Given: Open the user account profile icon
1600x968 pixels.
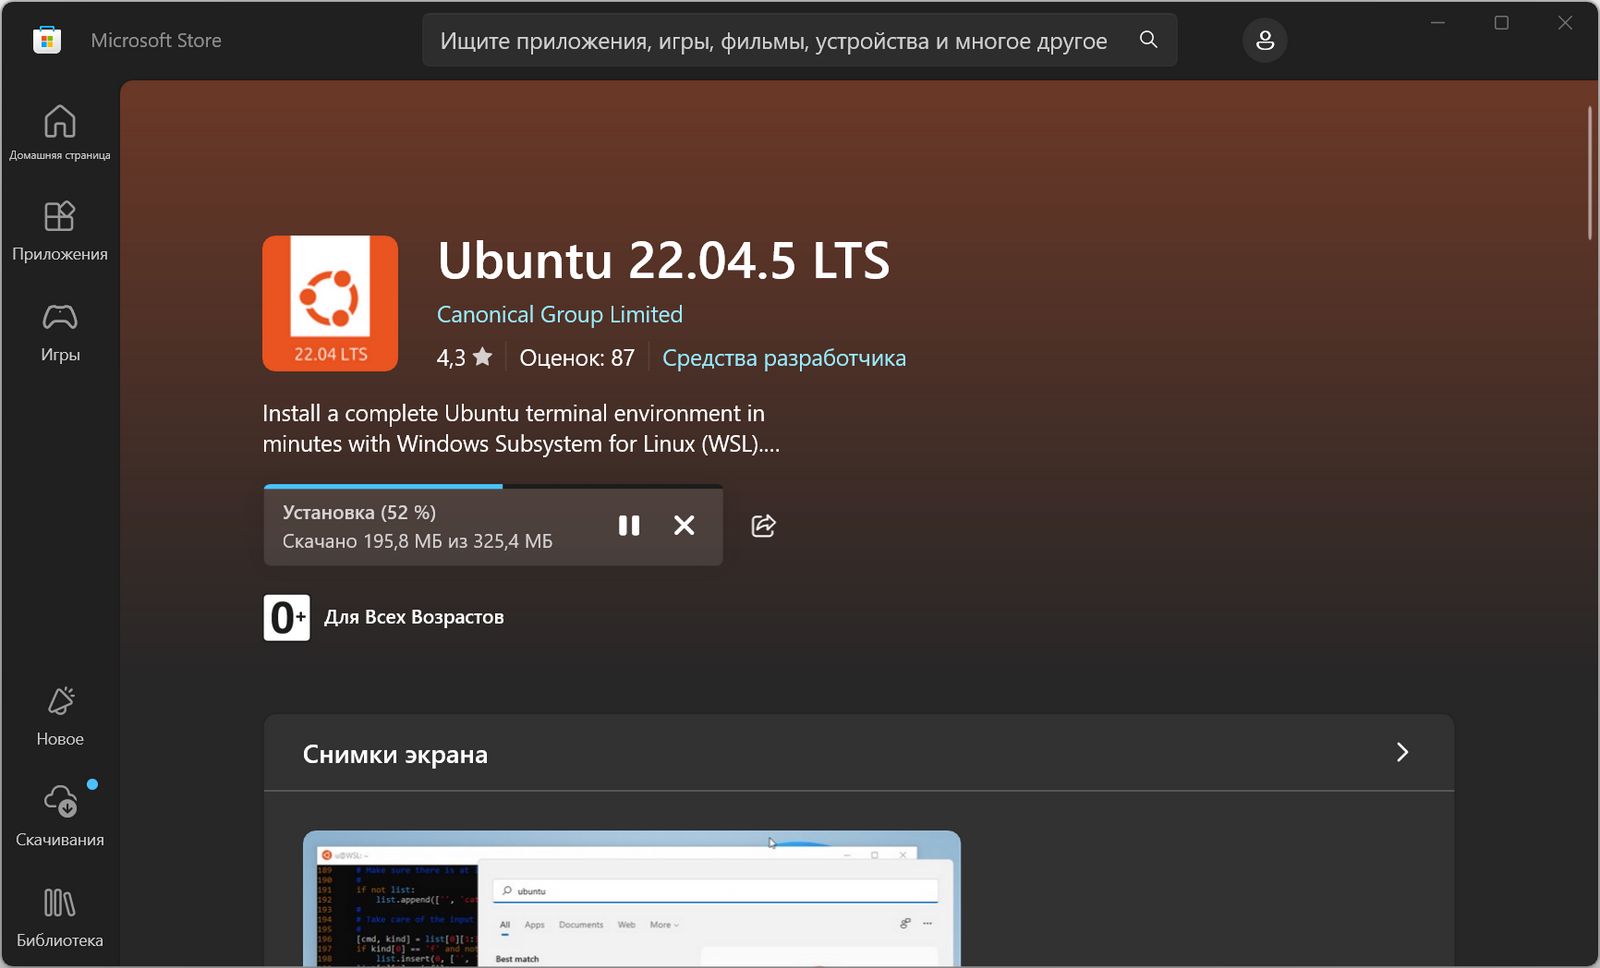Looking at the screenshot, I should coord(1265,40).
